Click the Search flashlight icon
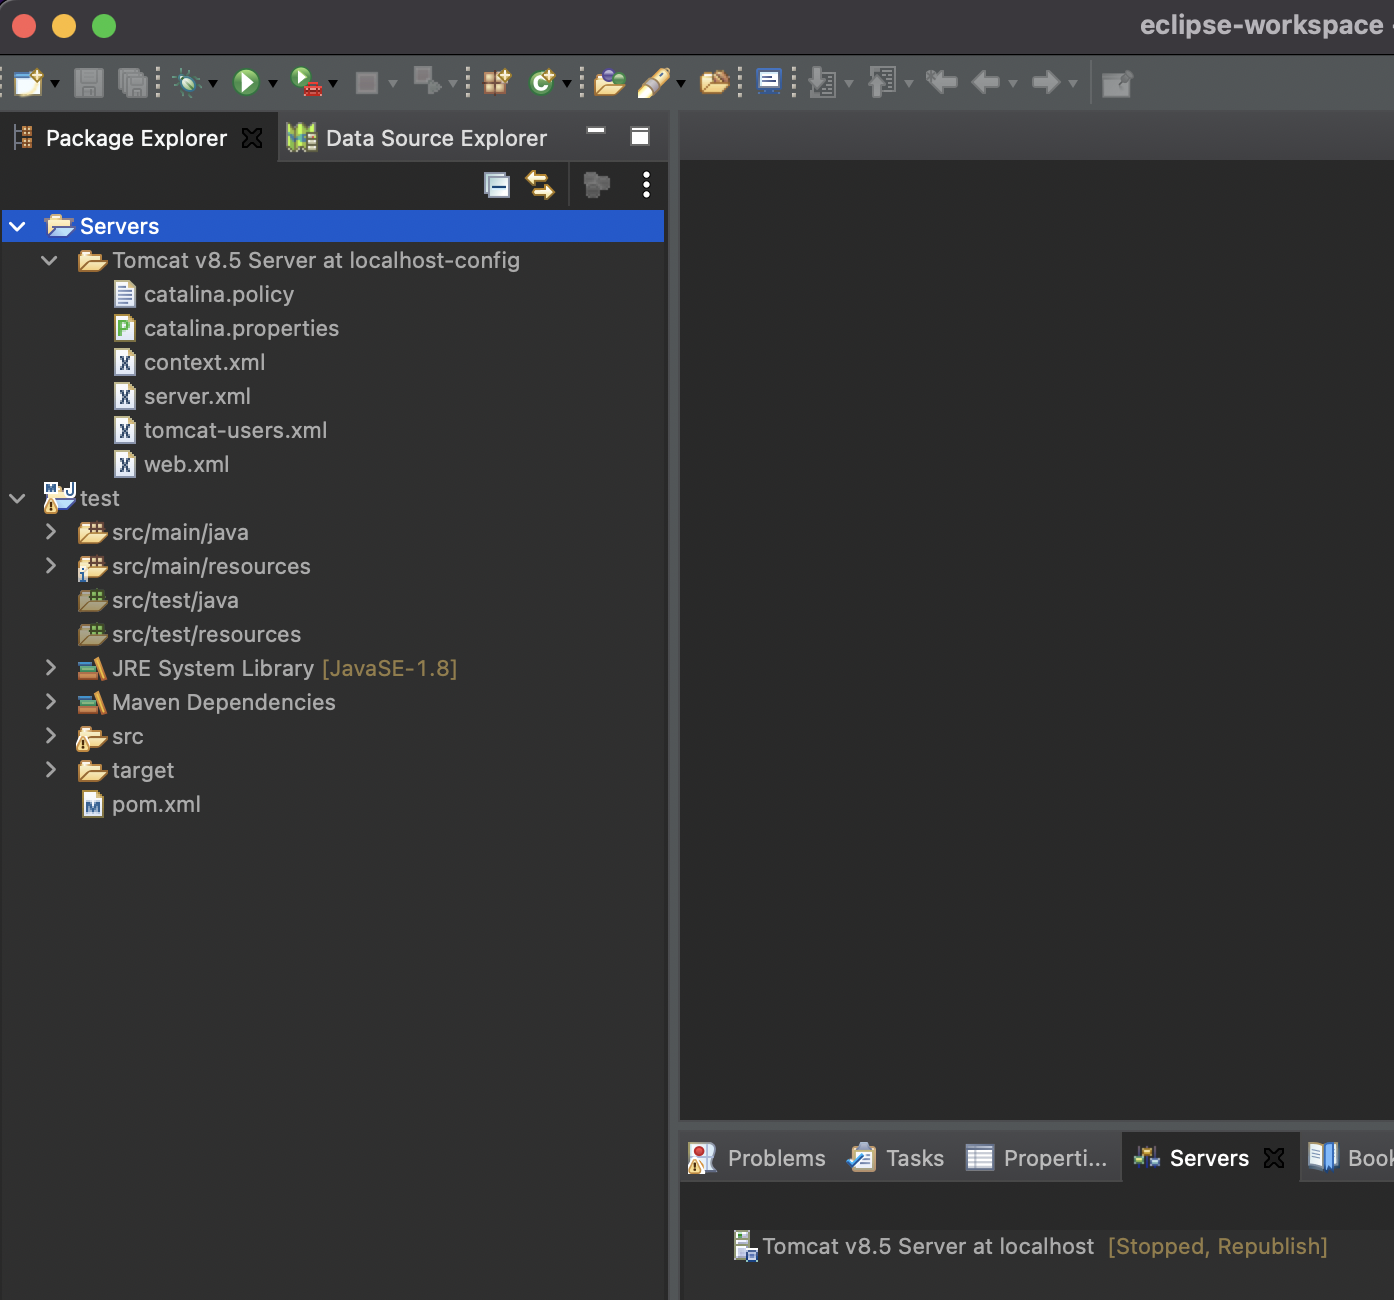The image size is (1394, 1300). 653,82
